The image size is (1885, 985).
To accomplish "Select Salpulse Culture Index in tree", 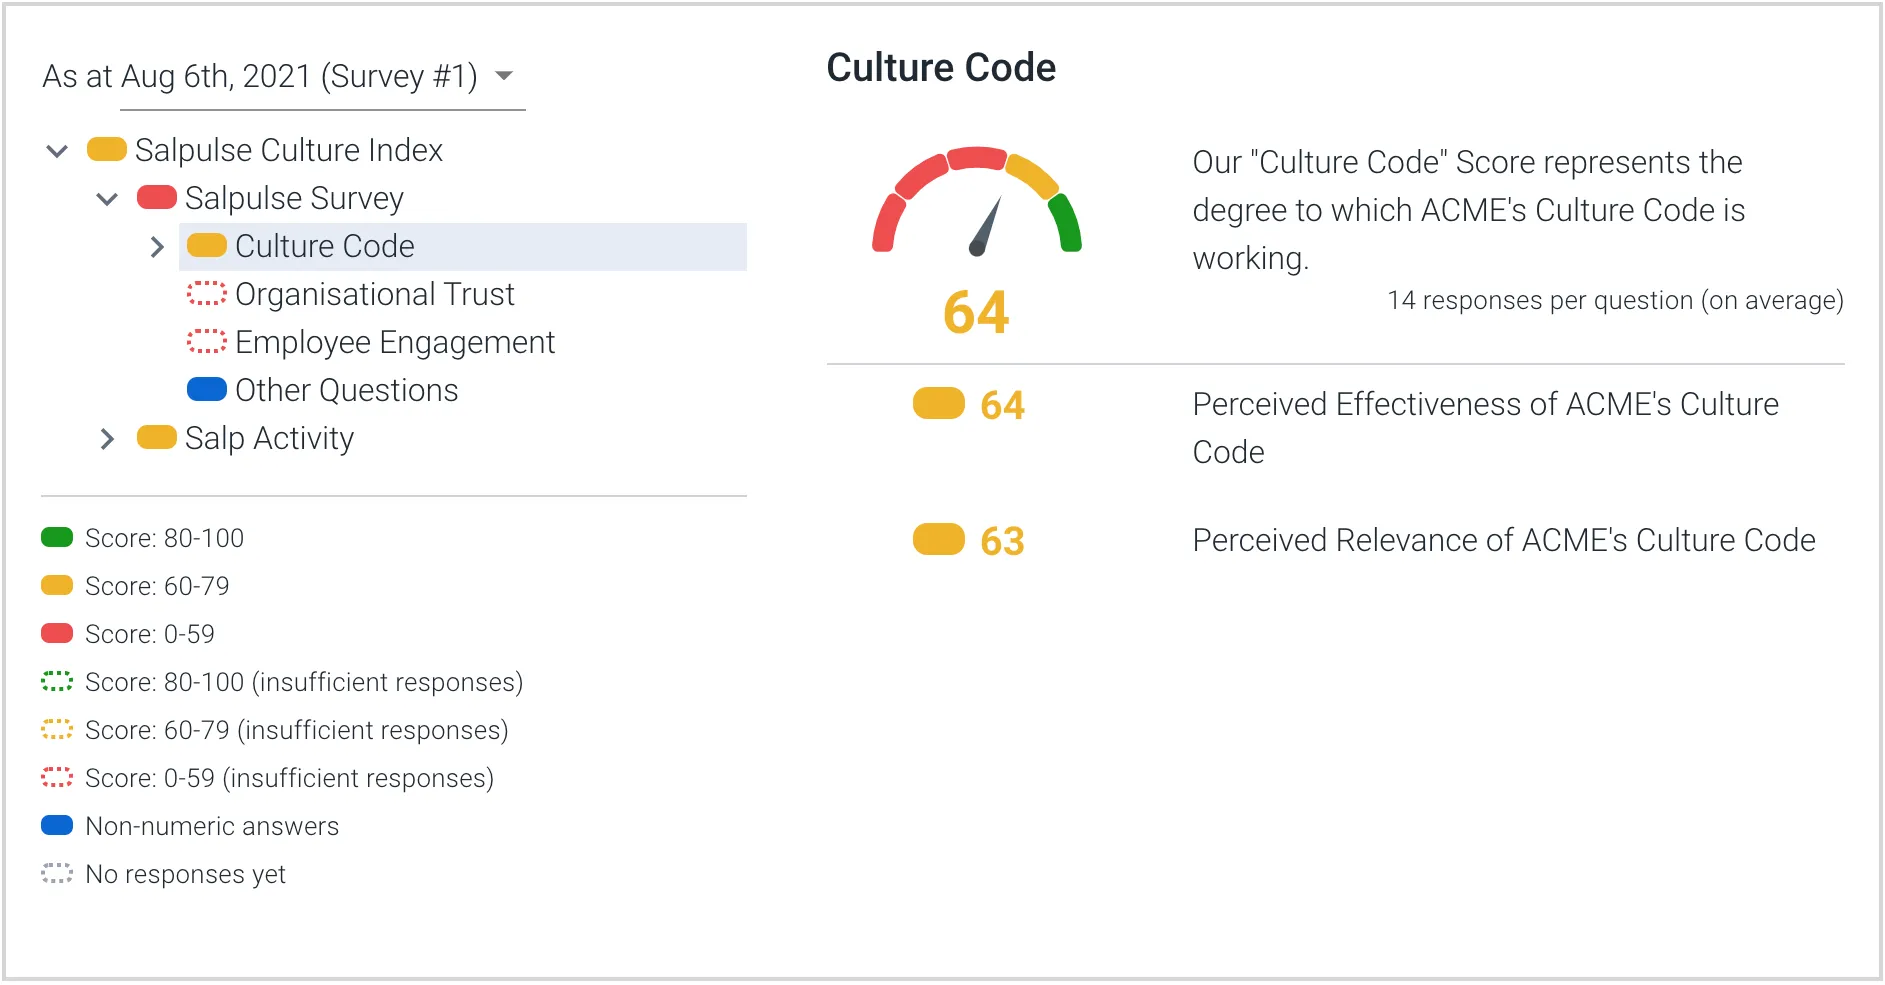I will [x=289, y=150].
